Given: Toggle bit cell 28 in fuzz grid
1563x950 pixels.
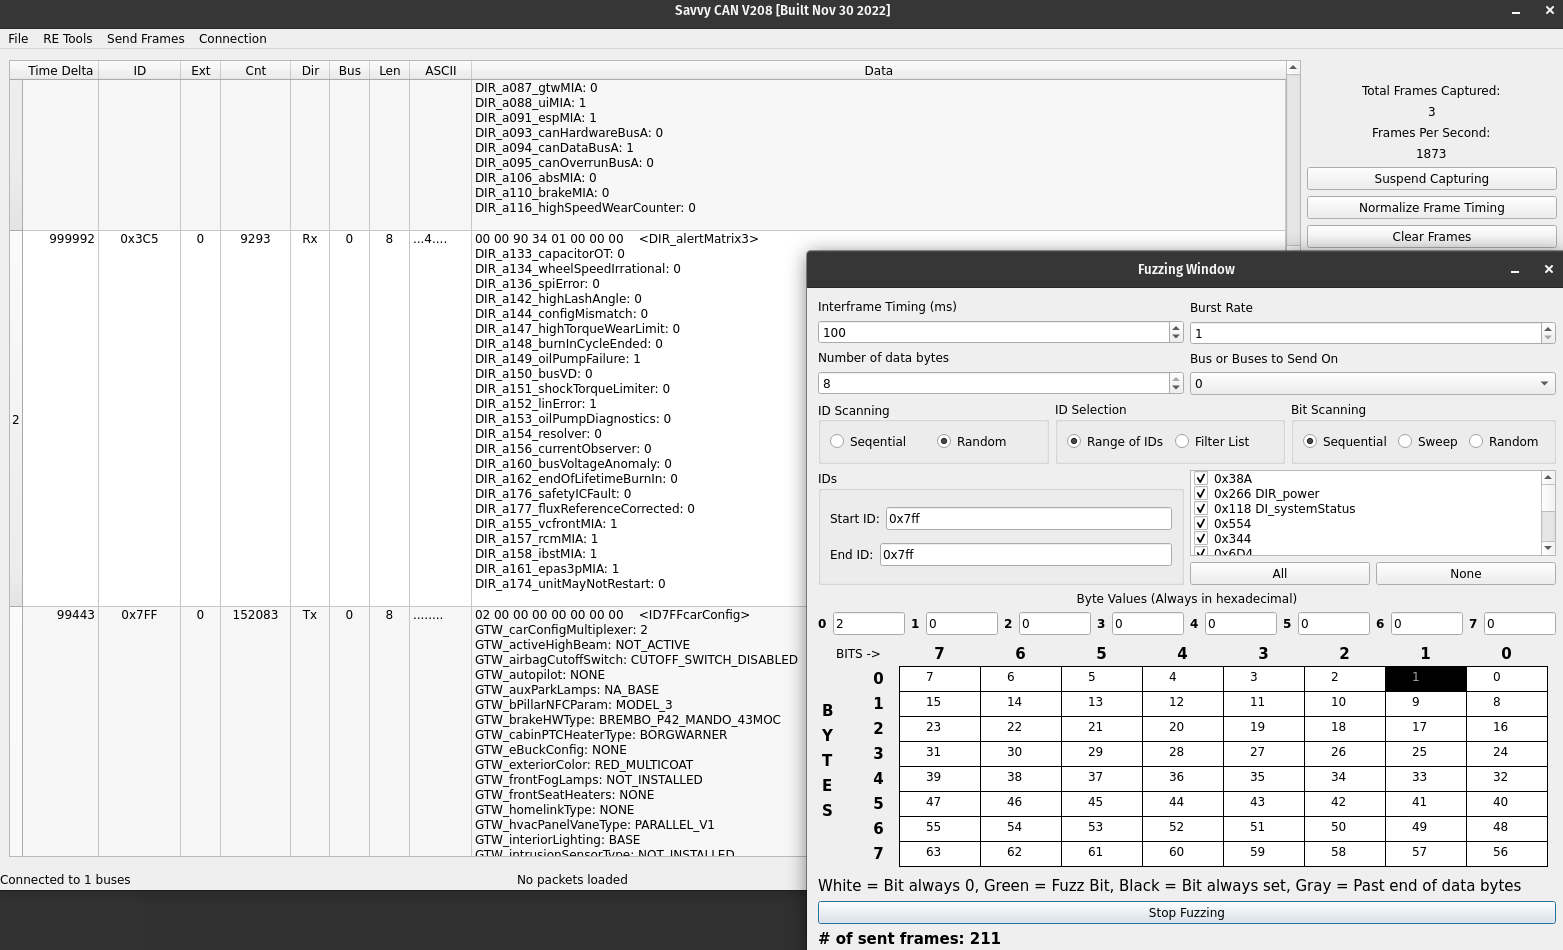Looking at the screenshot, I should pos(1182,754).
